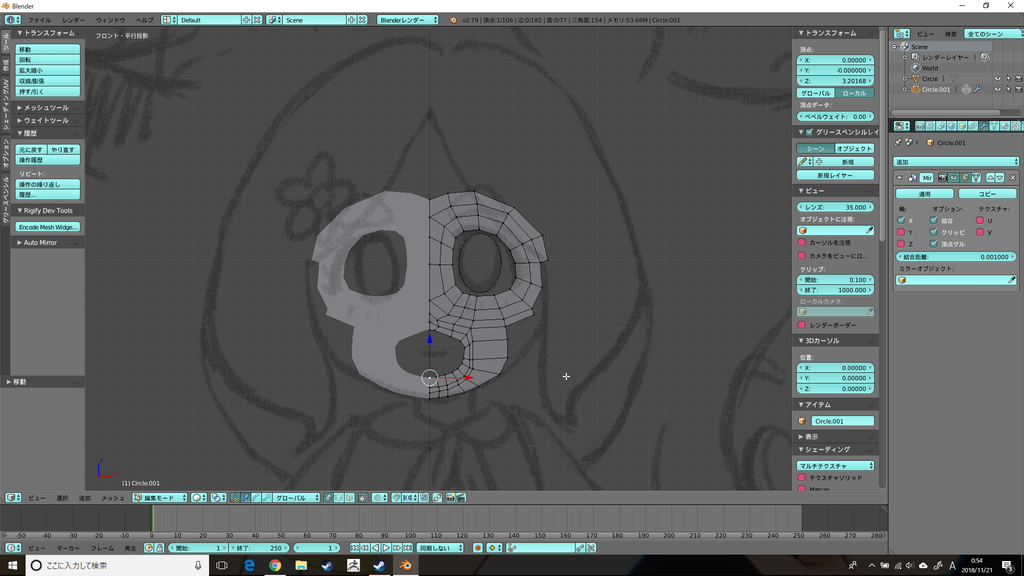
Task: Click the 移動 tool button
Action: click(x=48, y=50)
